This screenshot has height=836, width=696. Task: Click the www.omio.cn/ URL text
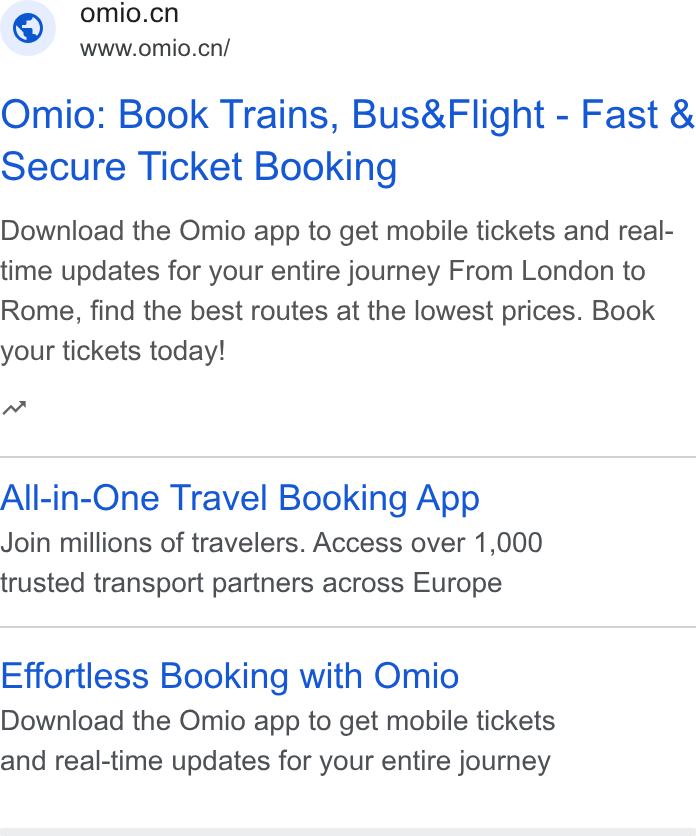point(155,49)
